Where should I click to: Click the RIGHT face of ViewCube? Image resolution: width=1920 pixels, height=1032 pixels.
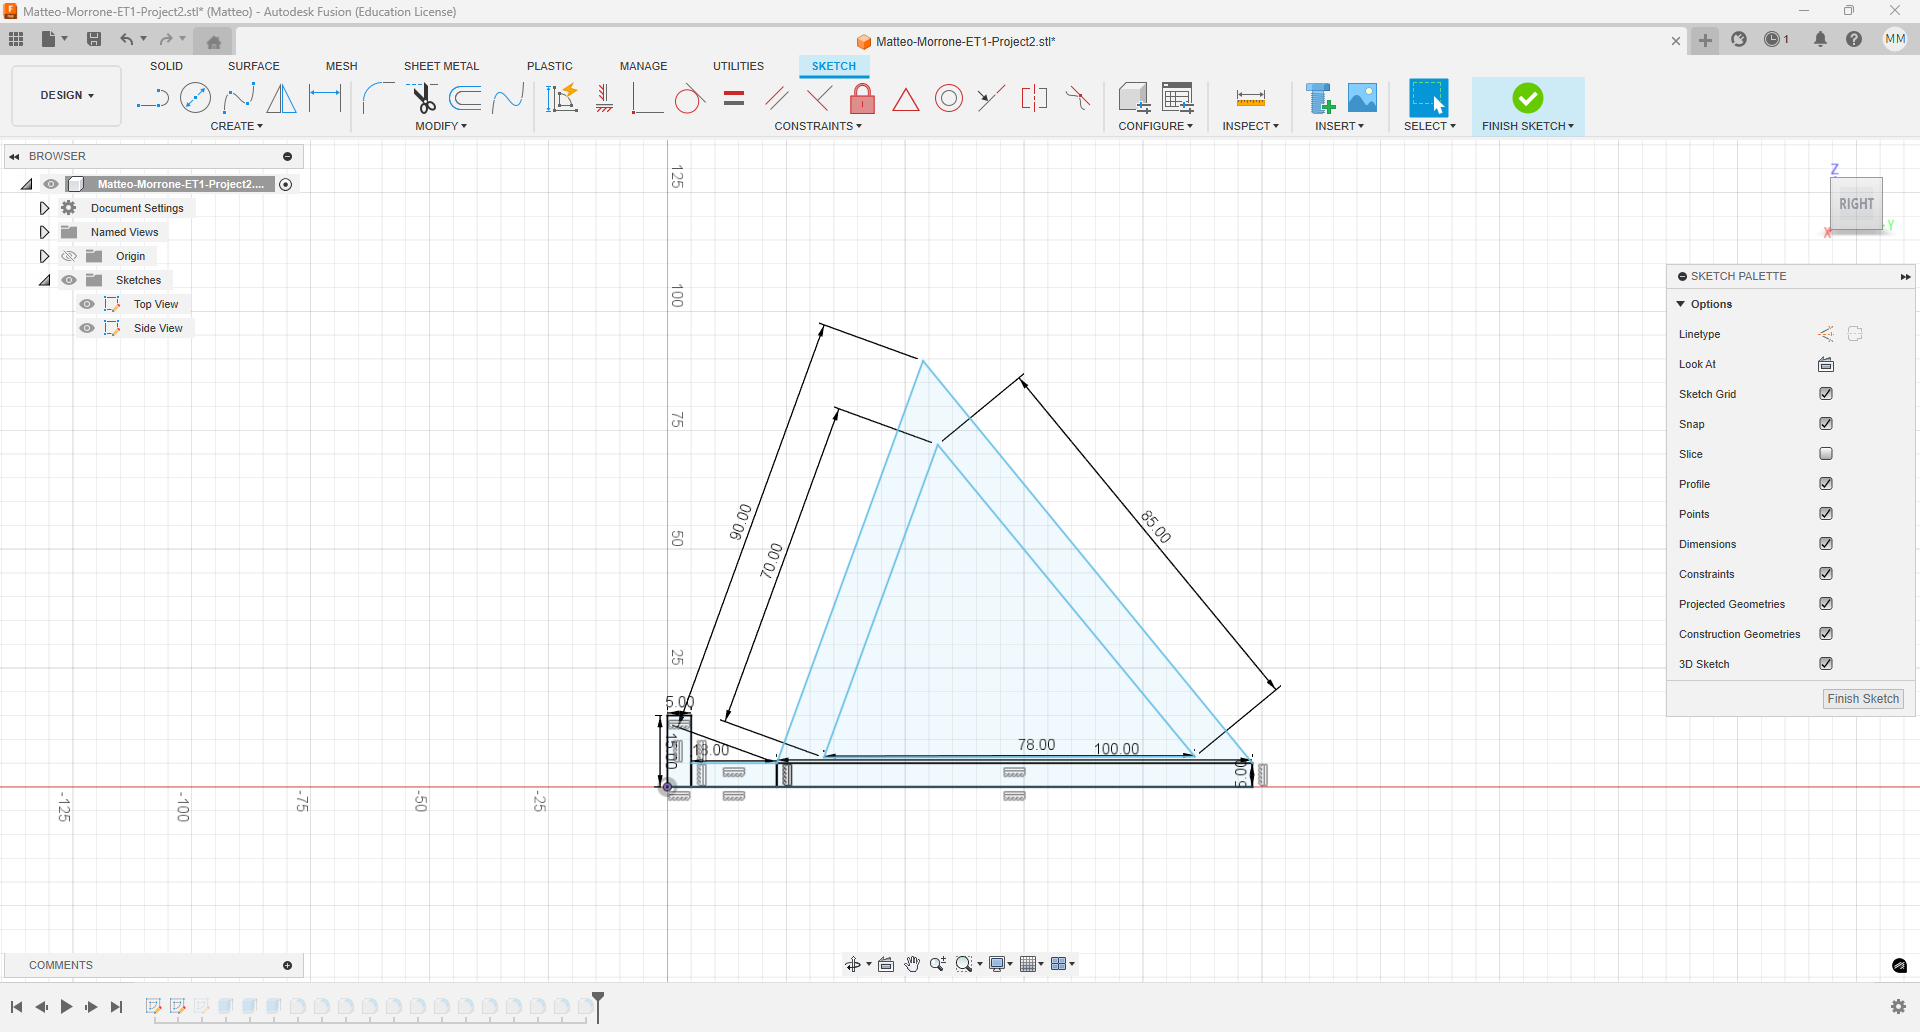pyautogui.click(x=1856, y=204)
